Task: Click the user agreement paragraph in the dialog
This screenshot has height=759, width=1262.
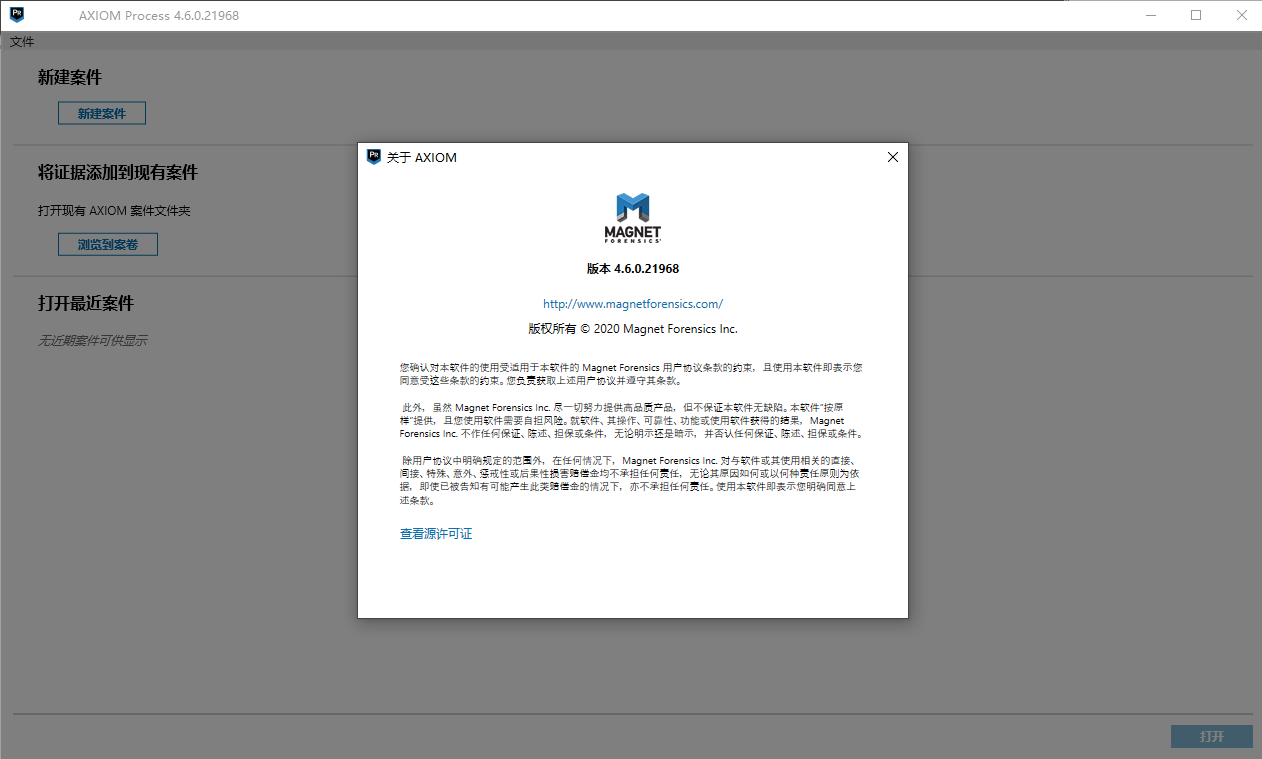Action: [x=632, y=373]
